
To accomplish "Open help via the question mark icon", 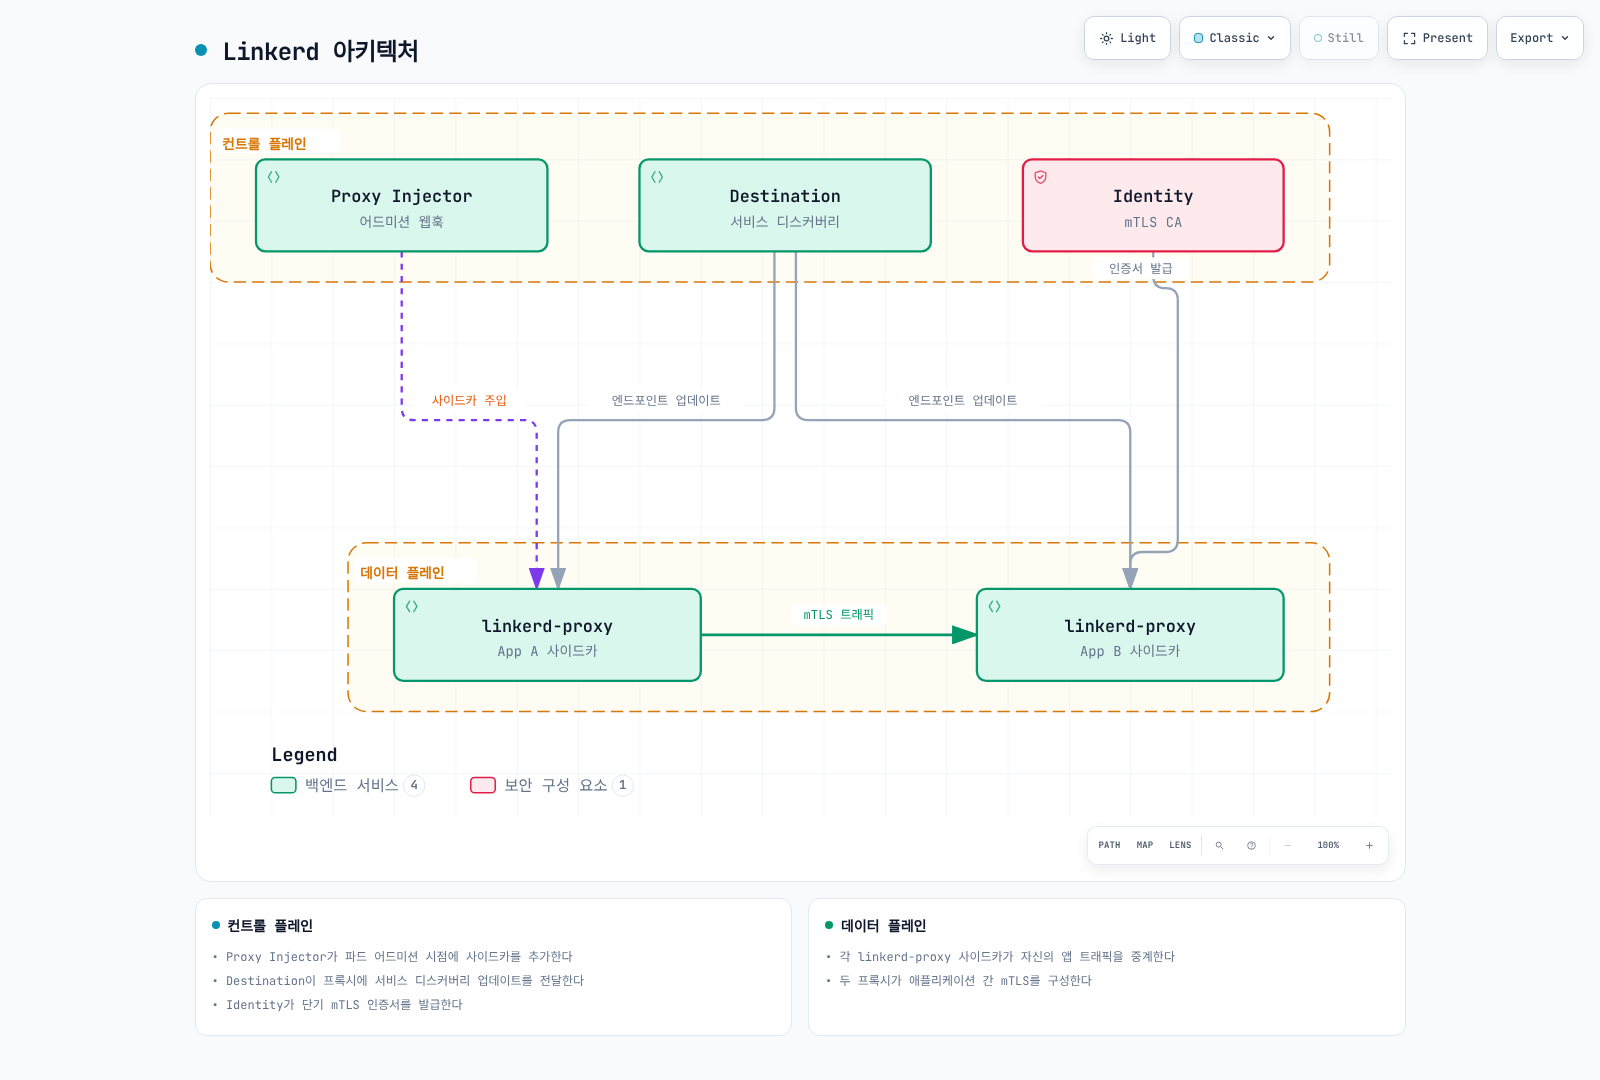I will [1251, 845].
